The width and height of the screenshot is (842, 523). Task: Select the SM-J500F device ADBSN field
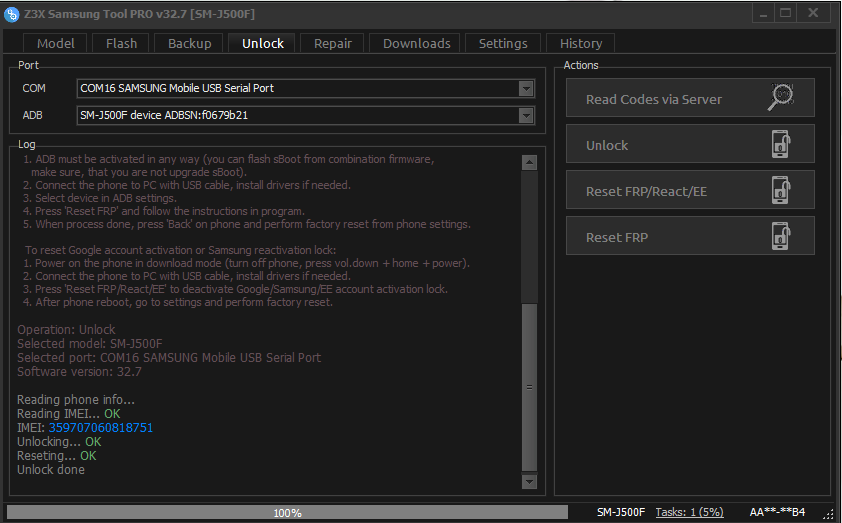(306, 115)
